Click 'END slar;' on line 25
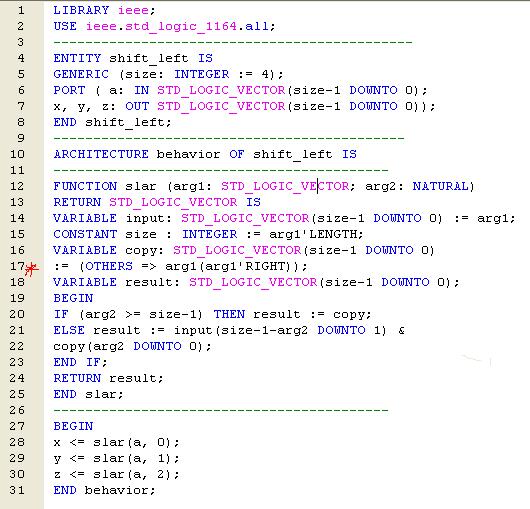 pyautogui.click(x=88, y=394)
